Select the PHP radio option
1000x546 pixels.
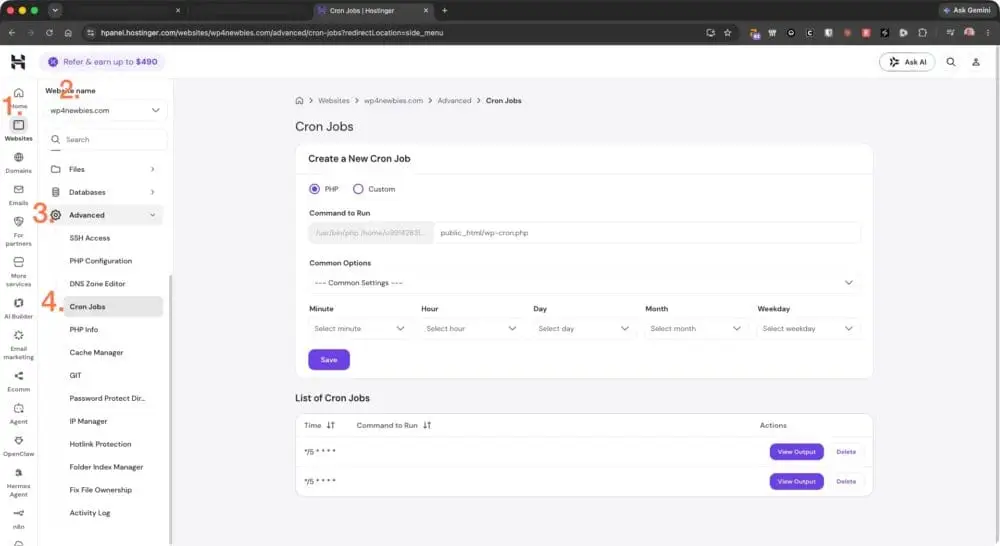[314, 189]
